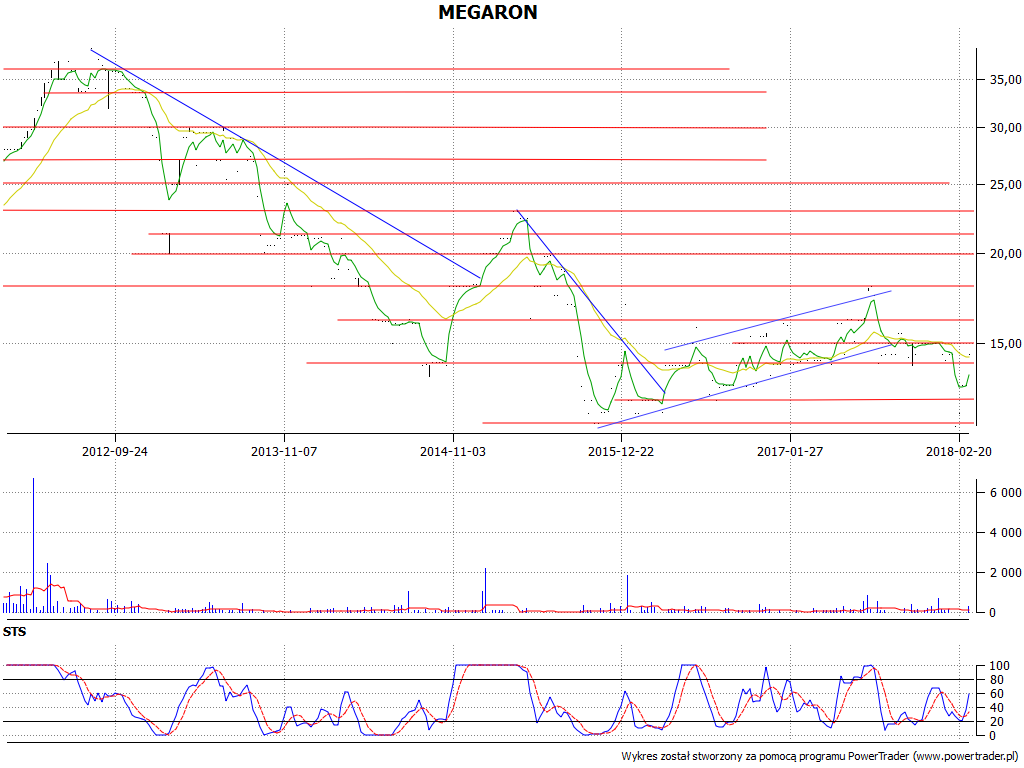Viewport: 1024px width, 768px height.
Task: Select the 2017-01-27 date label
Action: [x=790, y=451]
